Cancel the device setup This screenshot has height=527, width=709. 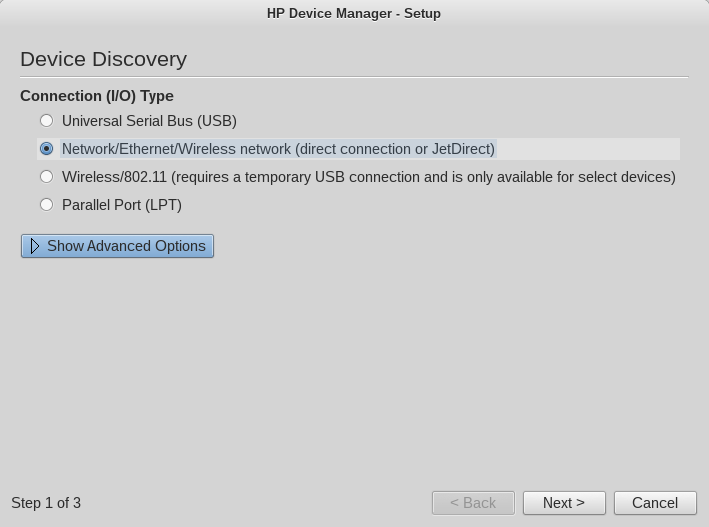coord(655,503)
